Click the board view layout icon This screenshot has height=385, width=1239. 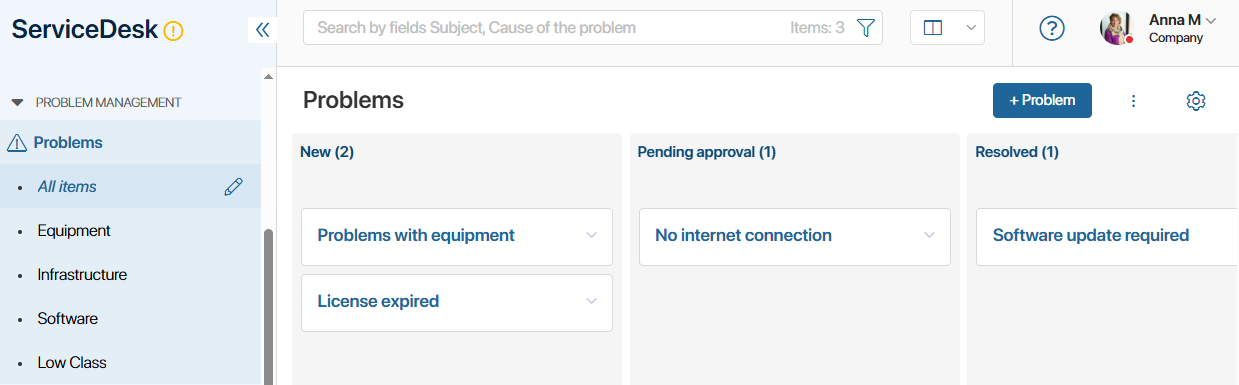[933, 28]
